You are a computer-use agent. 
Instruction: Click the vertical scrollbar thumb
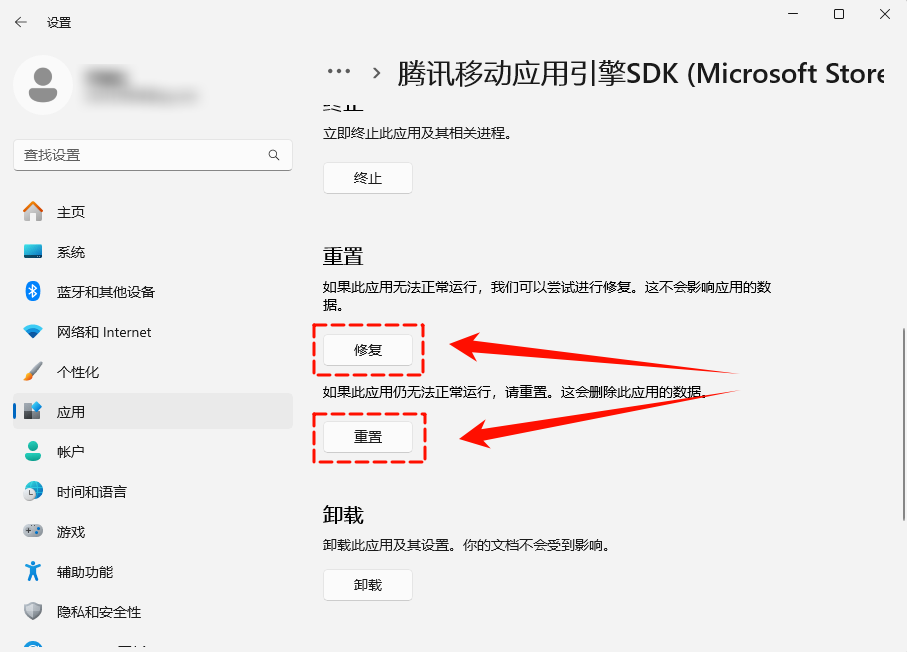point(904,425)
